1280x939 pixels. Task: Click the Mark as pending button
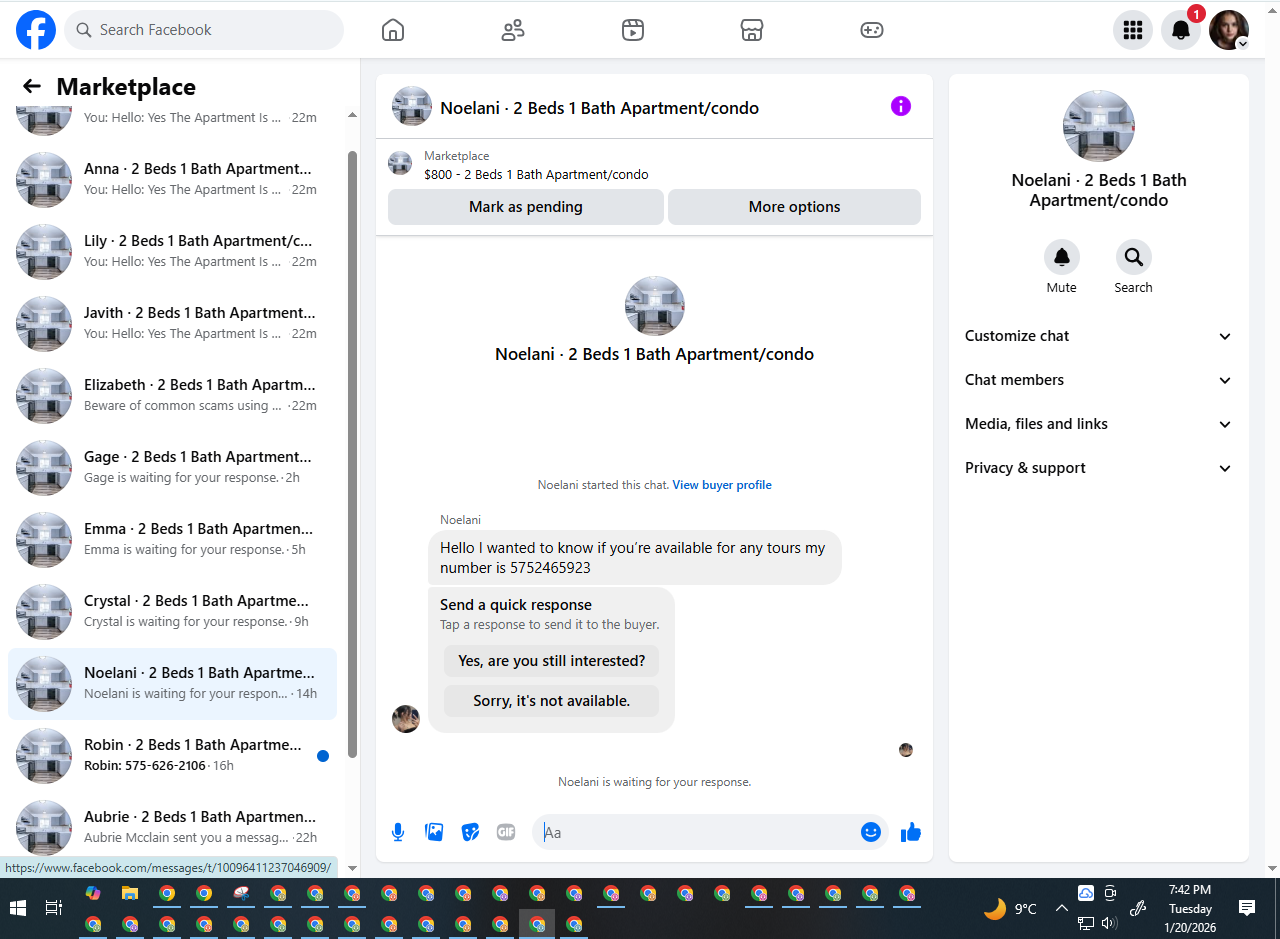point(526,207)
